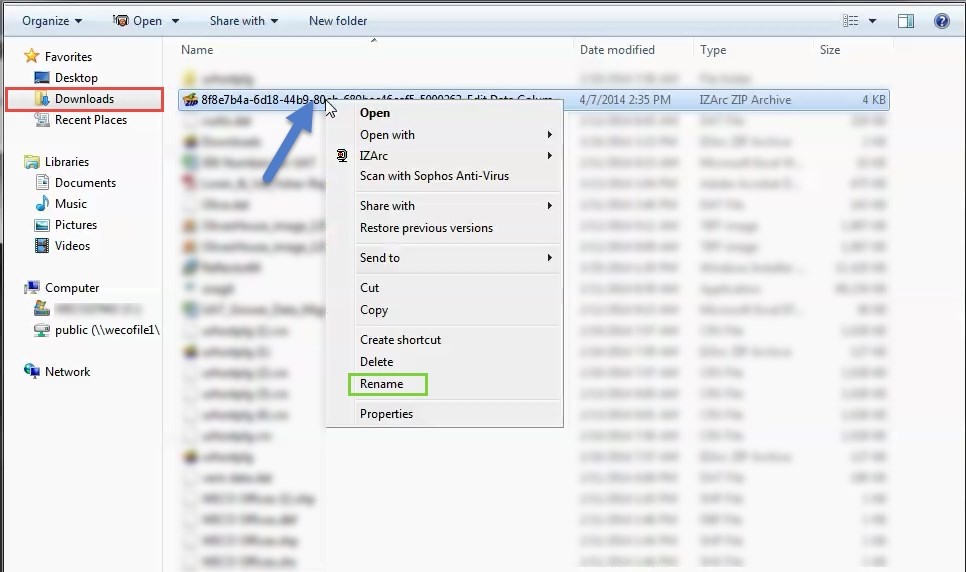Click the change view icon
966x572 pixels.
click(x=851, y=21)
